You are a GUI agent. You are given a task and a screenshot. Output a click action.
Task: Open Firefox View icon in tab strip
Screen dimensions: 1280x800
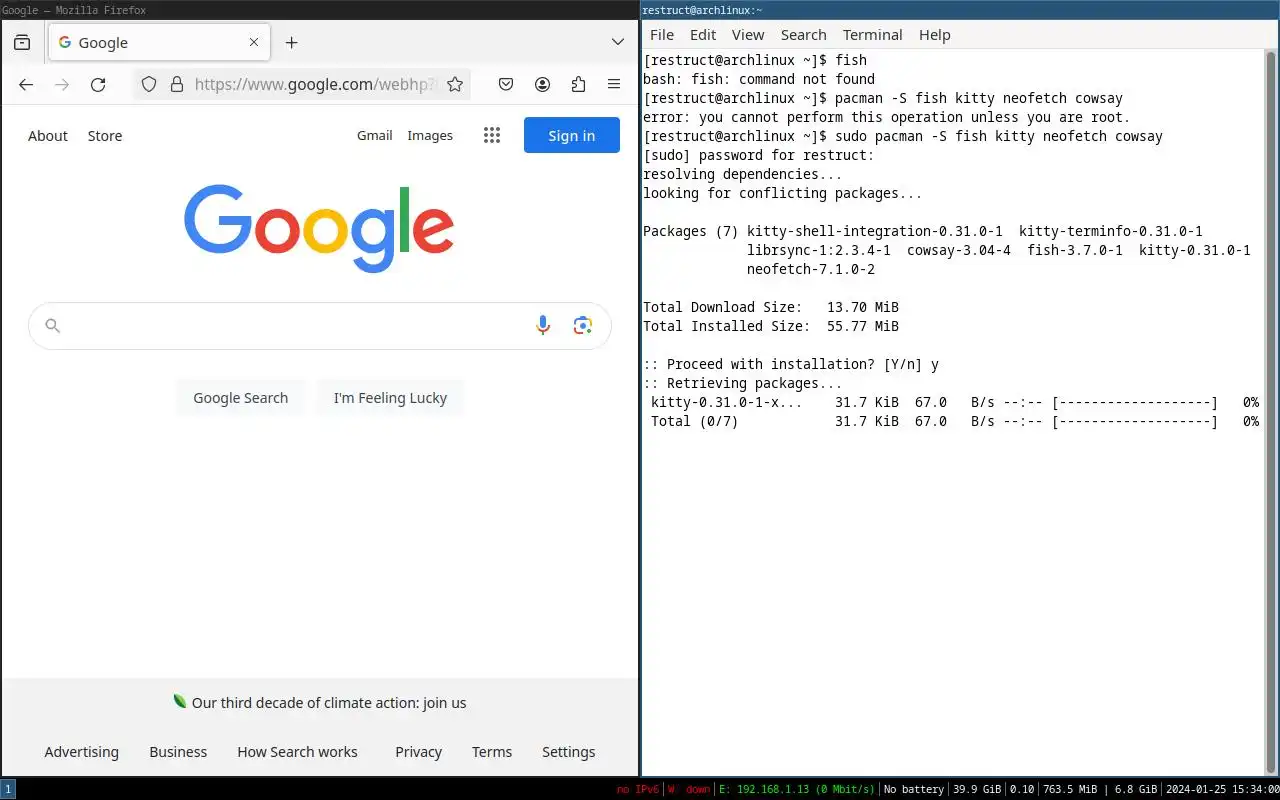22,42
